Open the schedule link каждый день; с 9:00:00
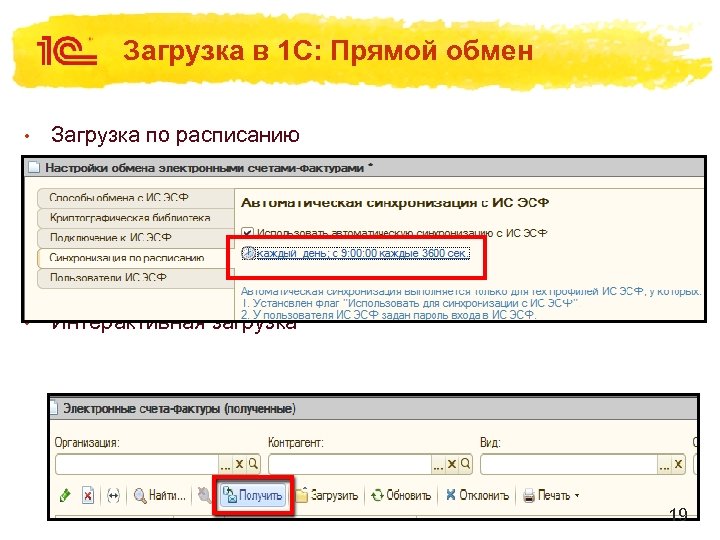Screen dimensions: 720x540 pos(363,253)
